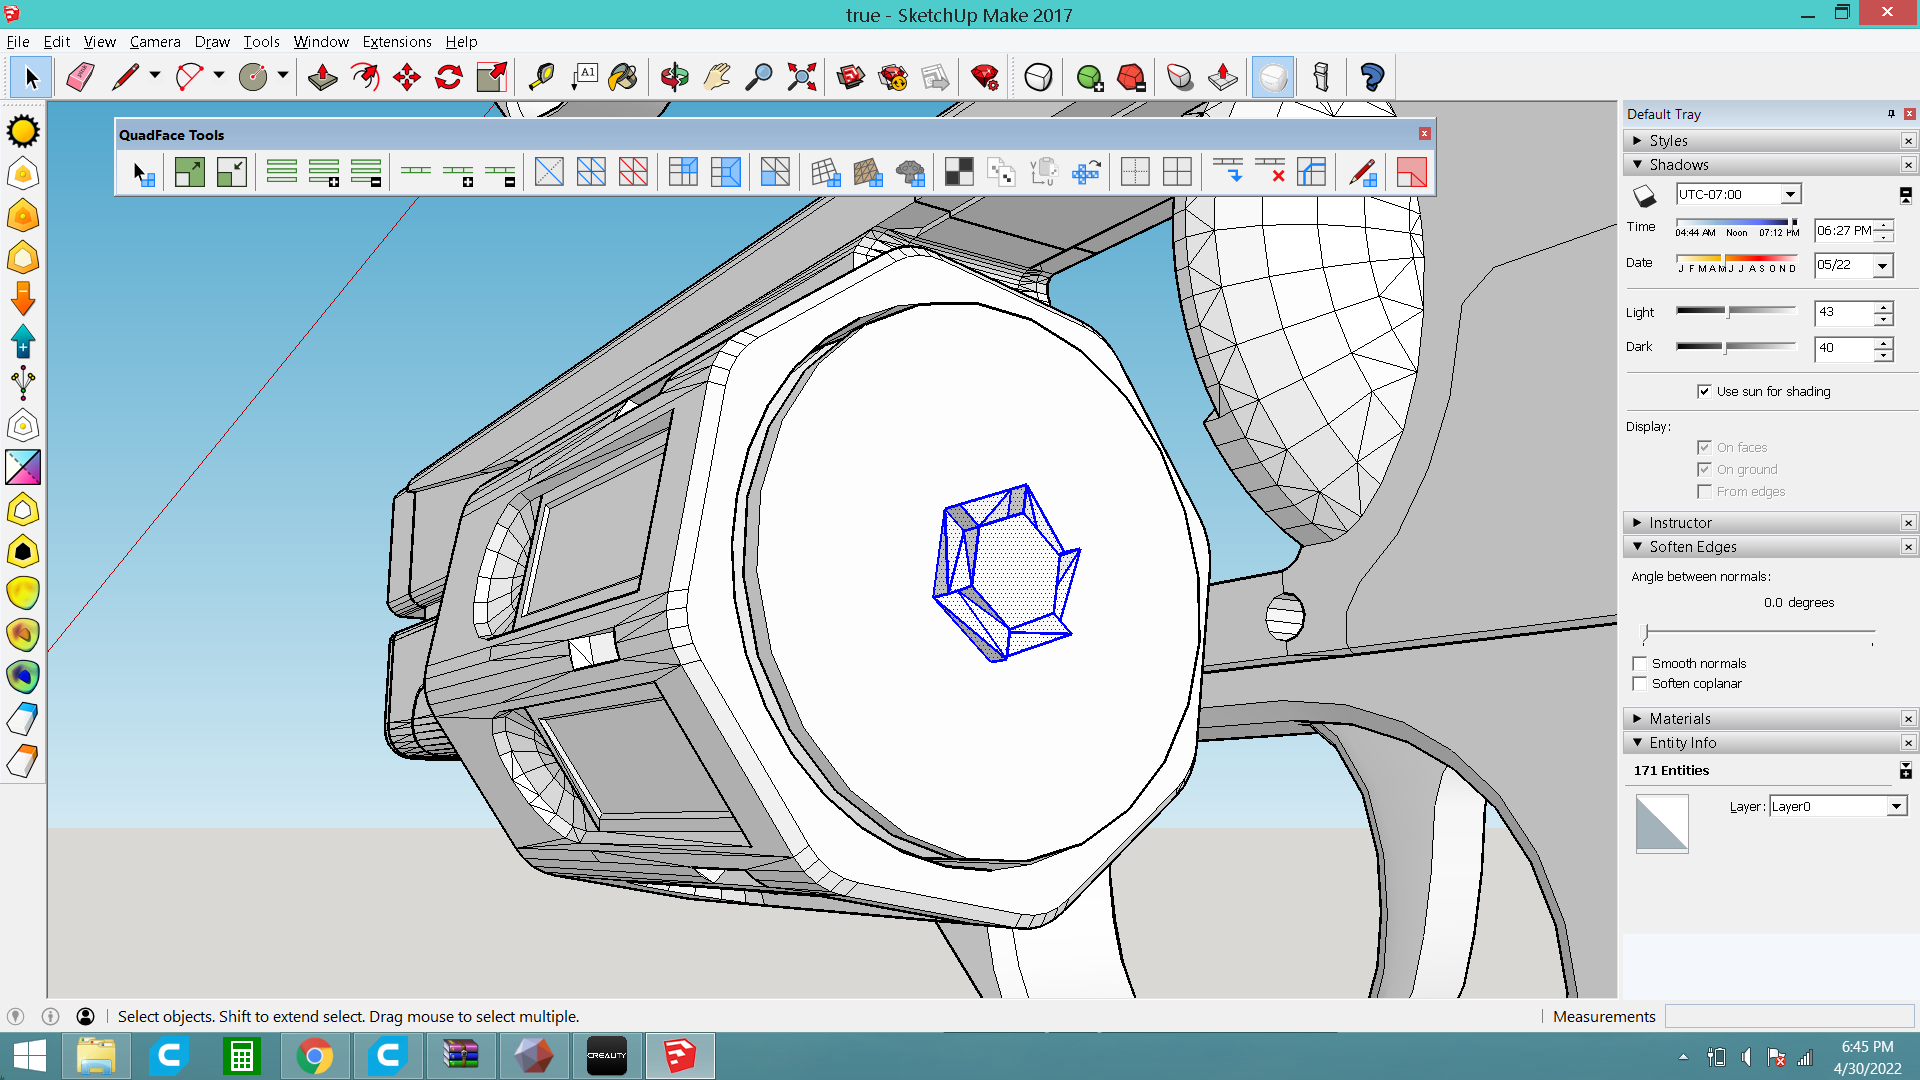Open the UTC-07:00 time zone dropdown

pos(1790,194)
